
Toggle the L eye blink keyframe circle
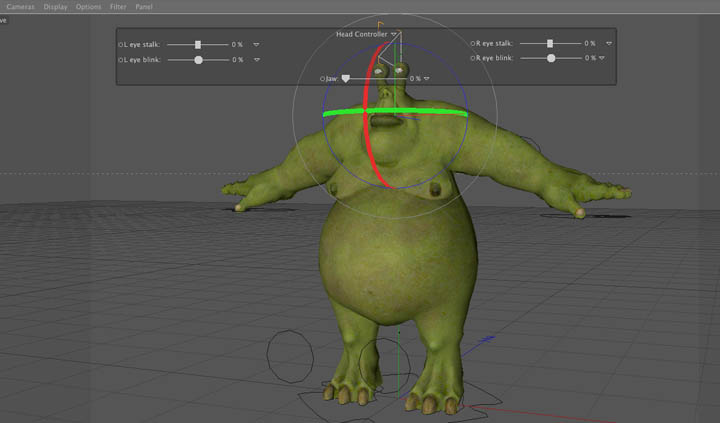[x=121, y=60]
